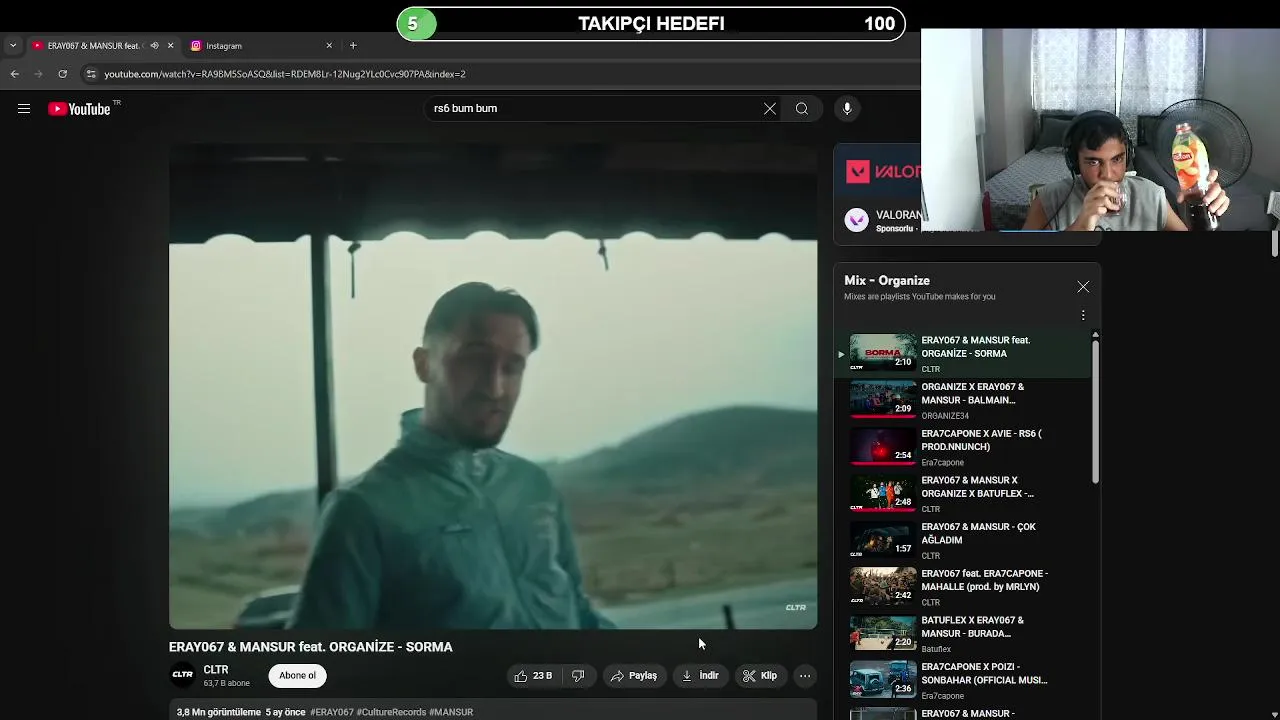Click the video title ERAY067 & MANSUR SORMA
This screenshot has width=1280, height=720.
click(x=311, y=647)
